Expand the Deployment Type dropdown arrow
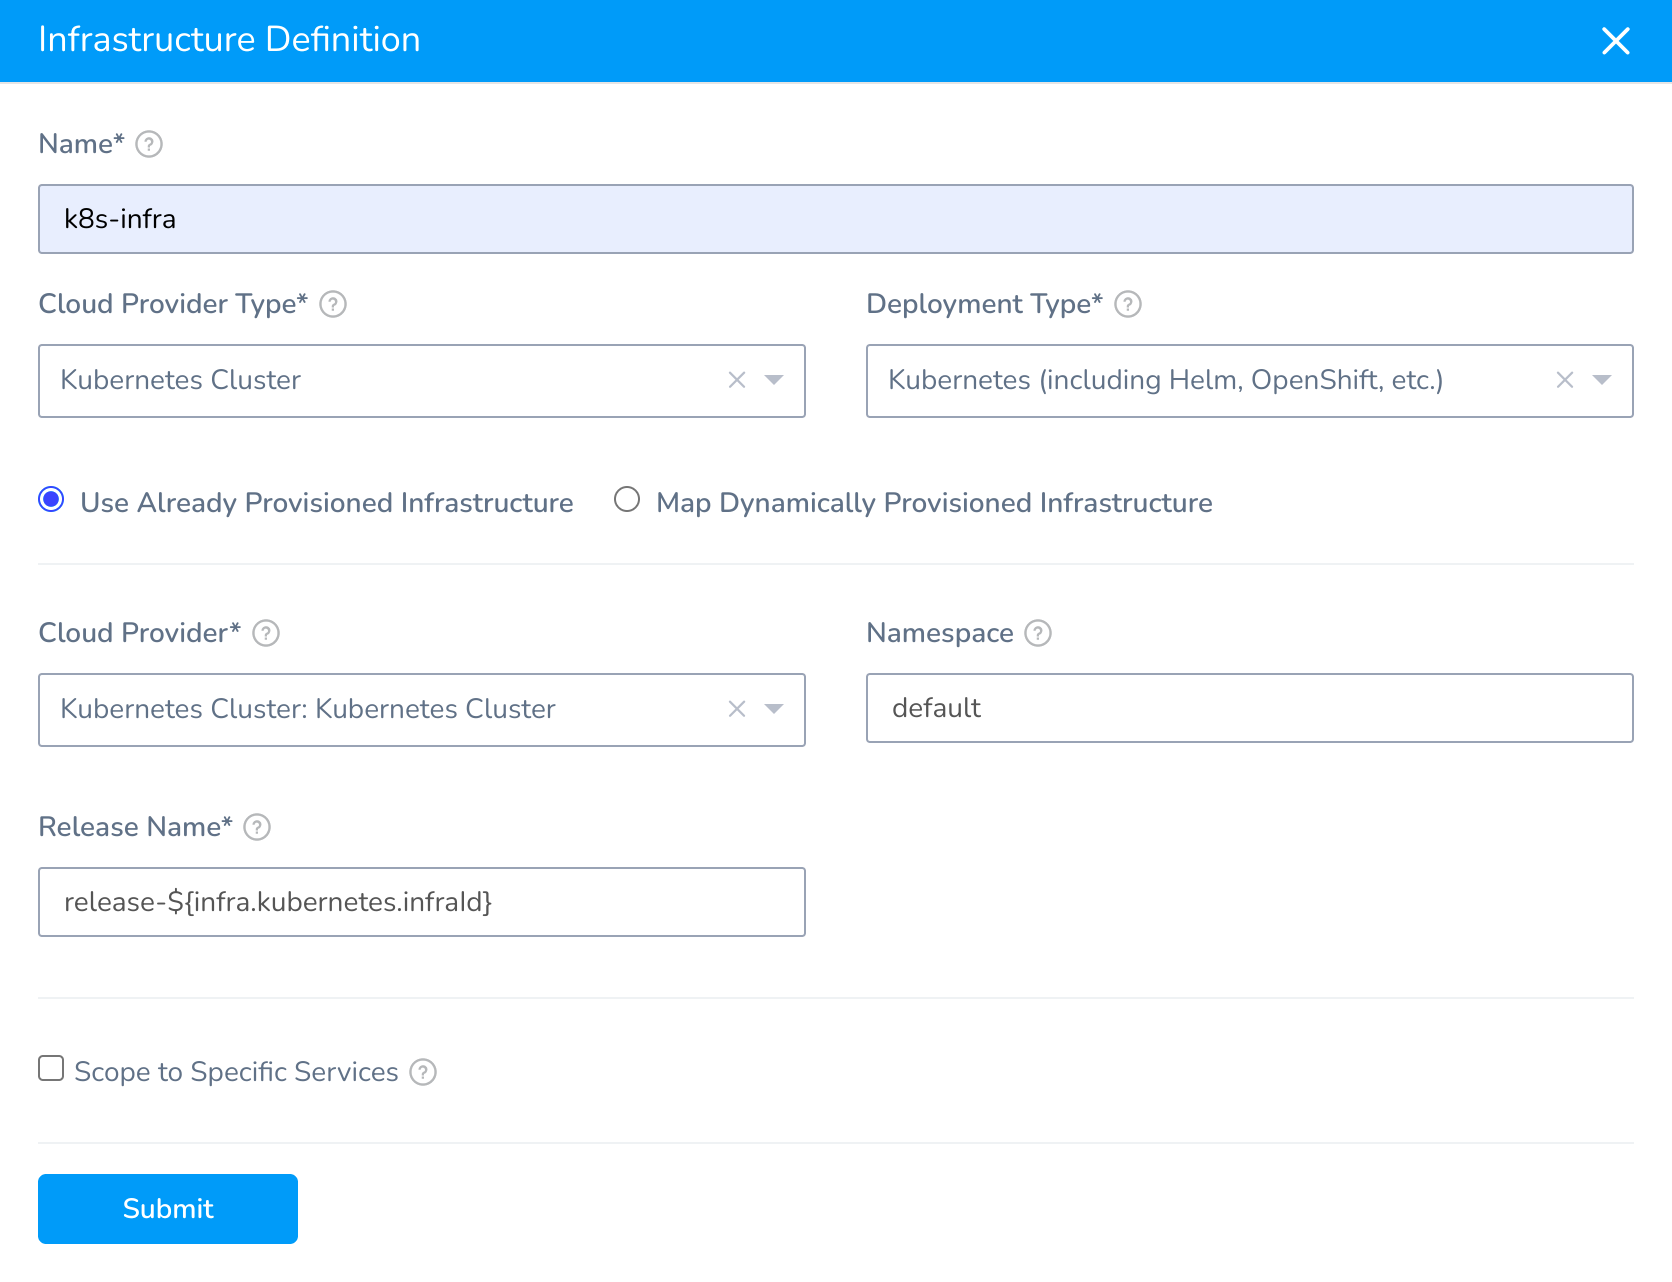The width and height of the screenshot is (1672, 1282). (x=1602, y=380)
